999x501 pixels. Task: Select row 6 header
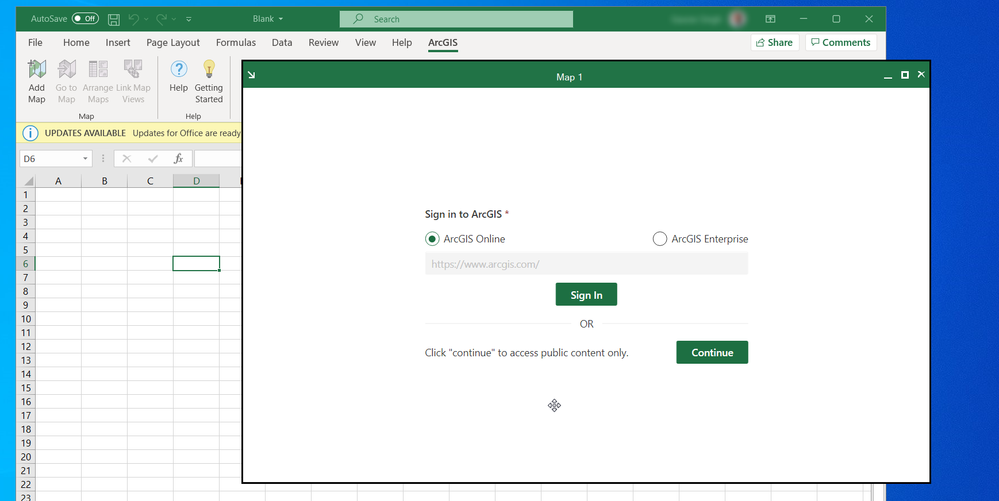(26, 263)
